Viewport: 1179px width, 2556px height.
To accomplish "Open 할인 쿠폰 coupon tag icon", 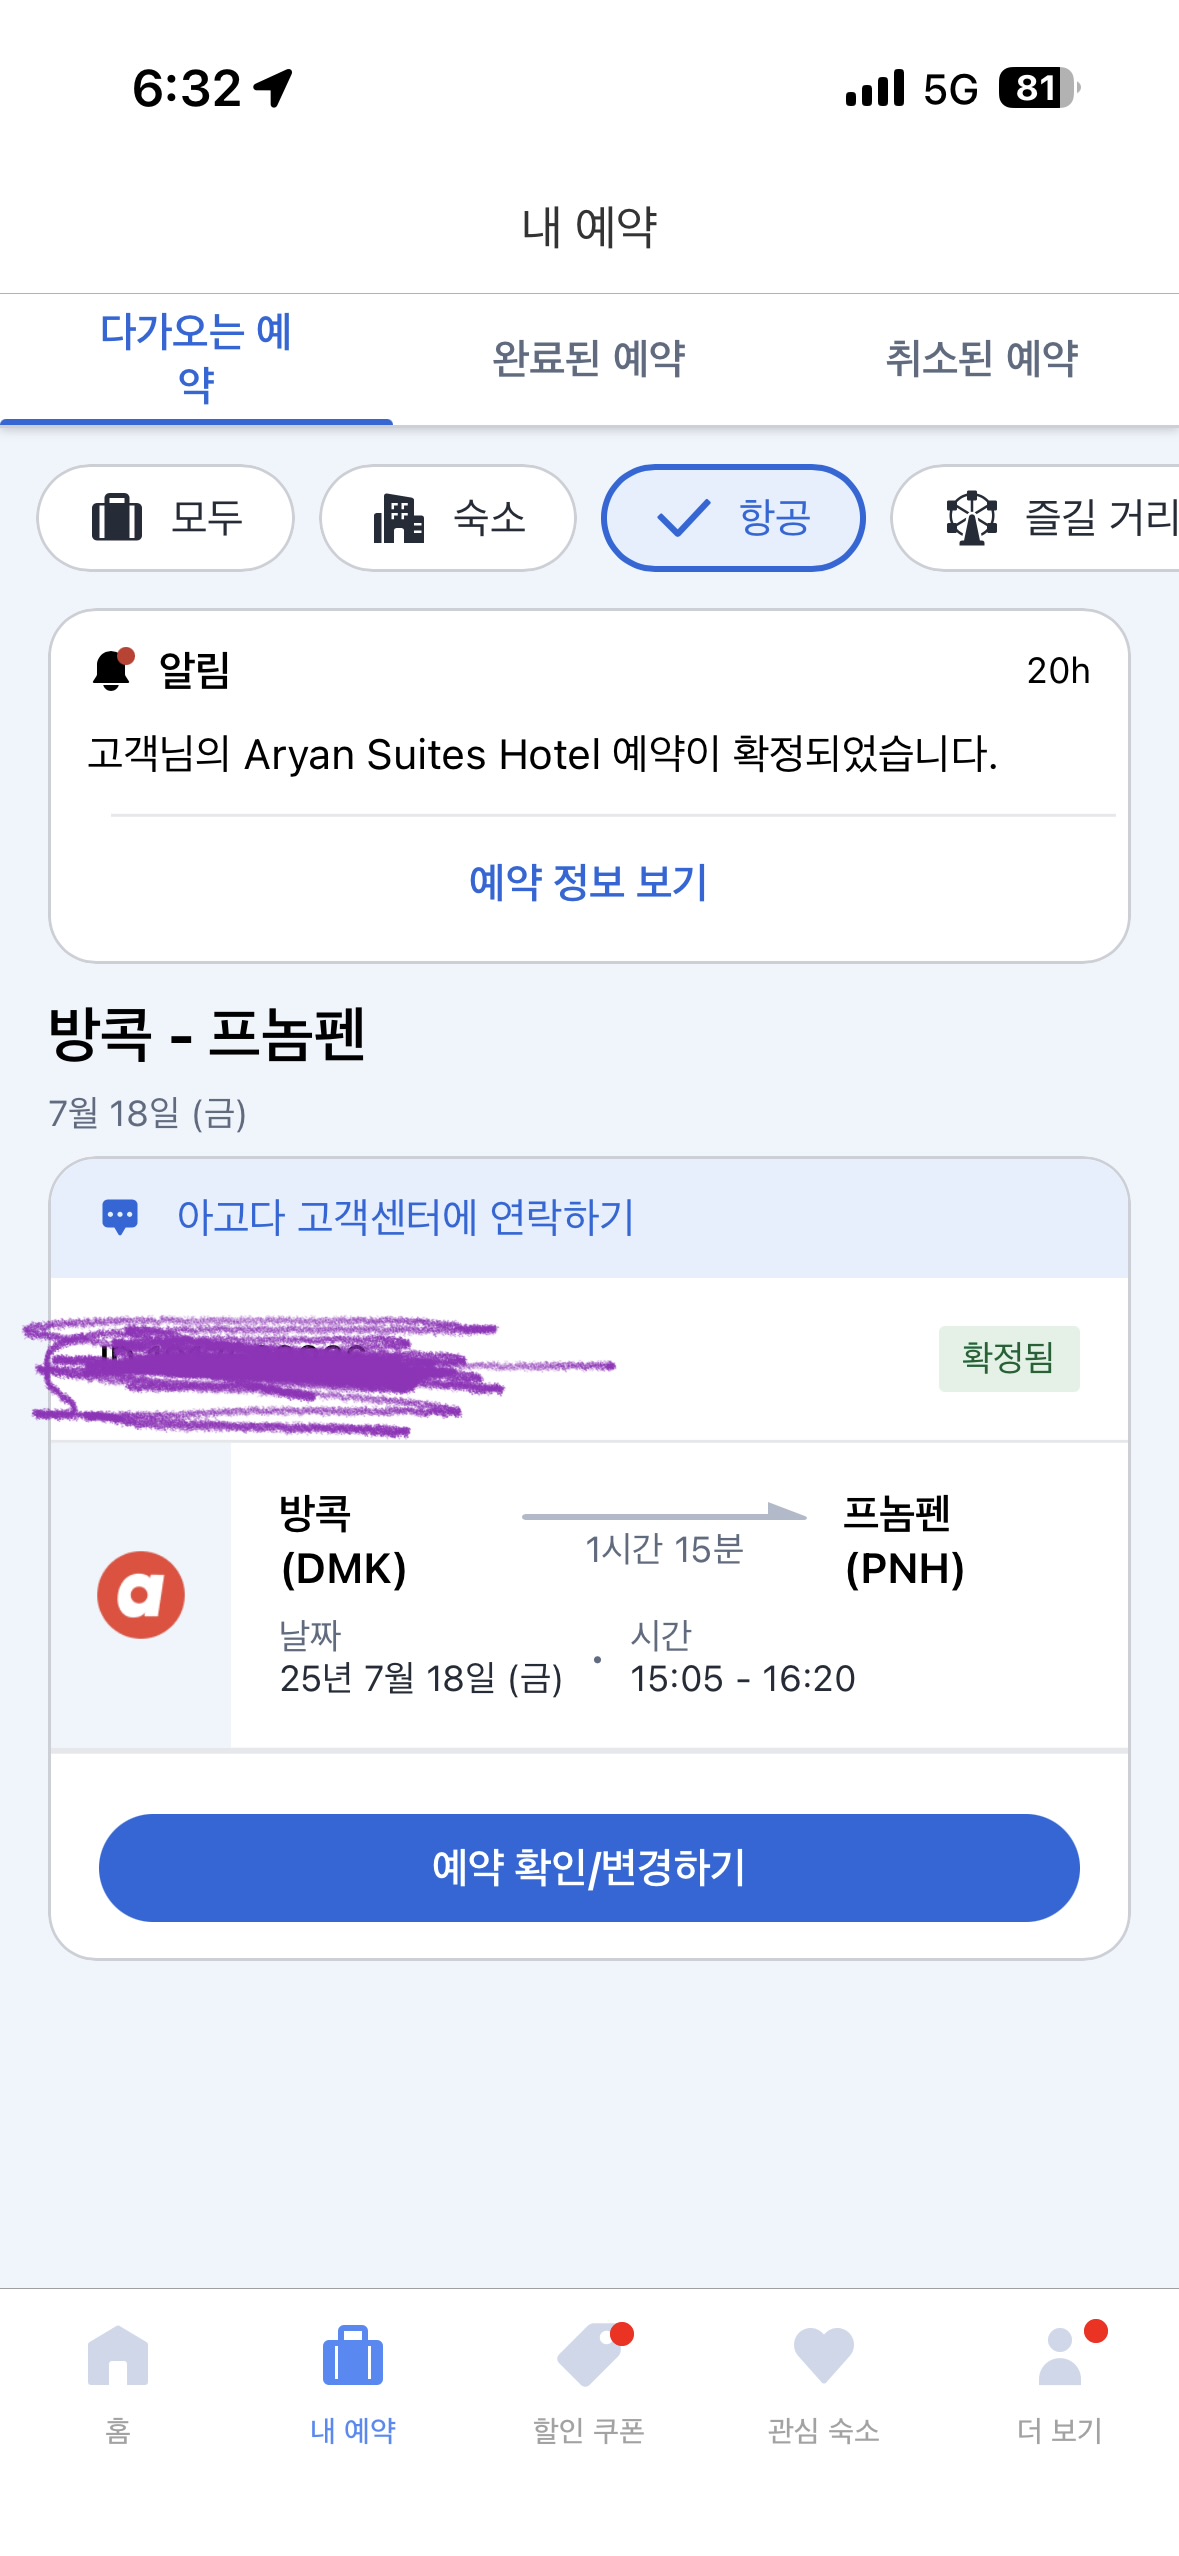I will point(589,2356).
